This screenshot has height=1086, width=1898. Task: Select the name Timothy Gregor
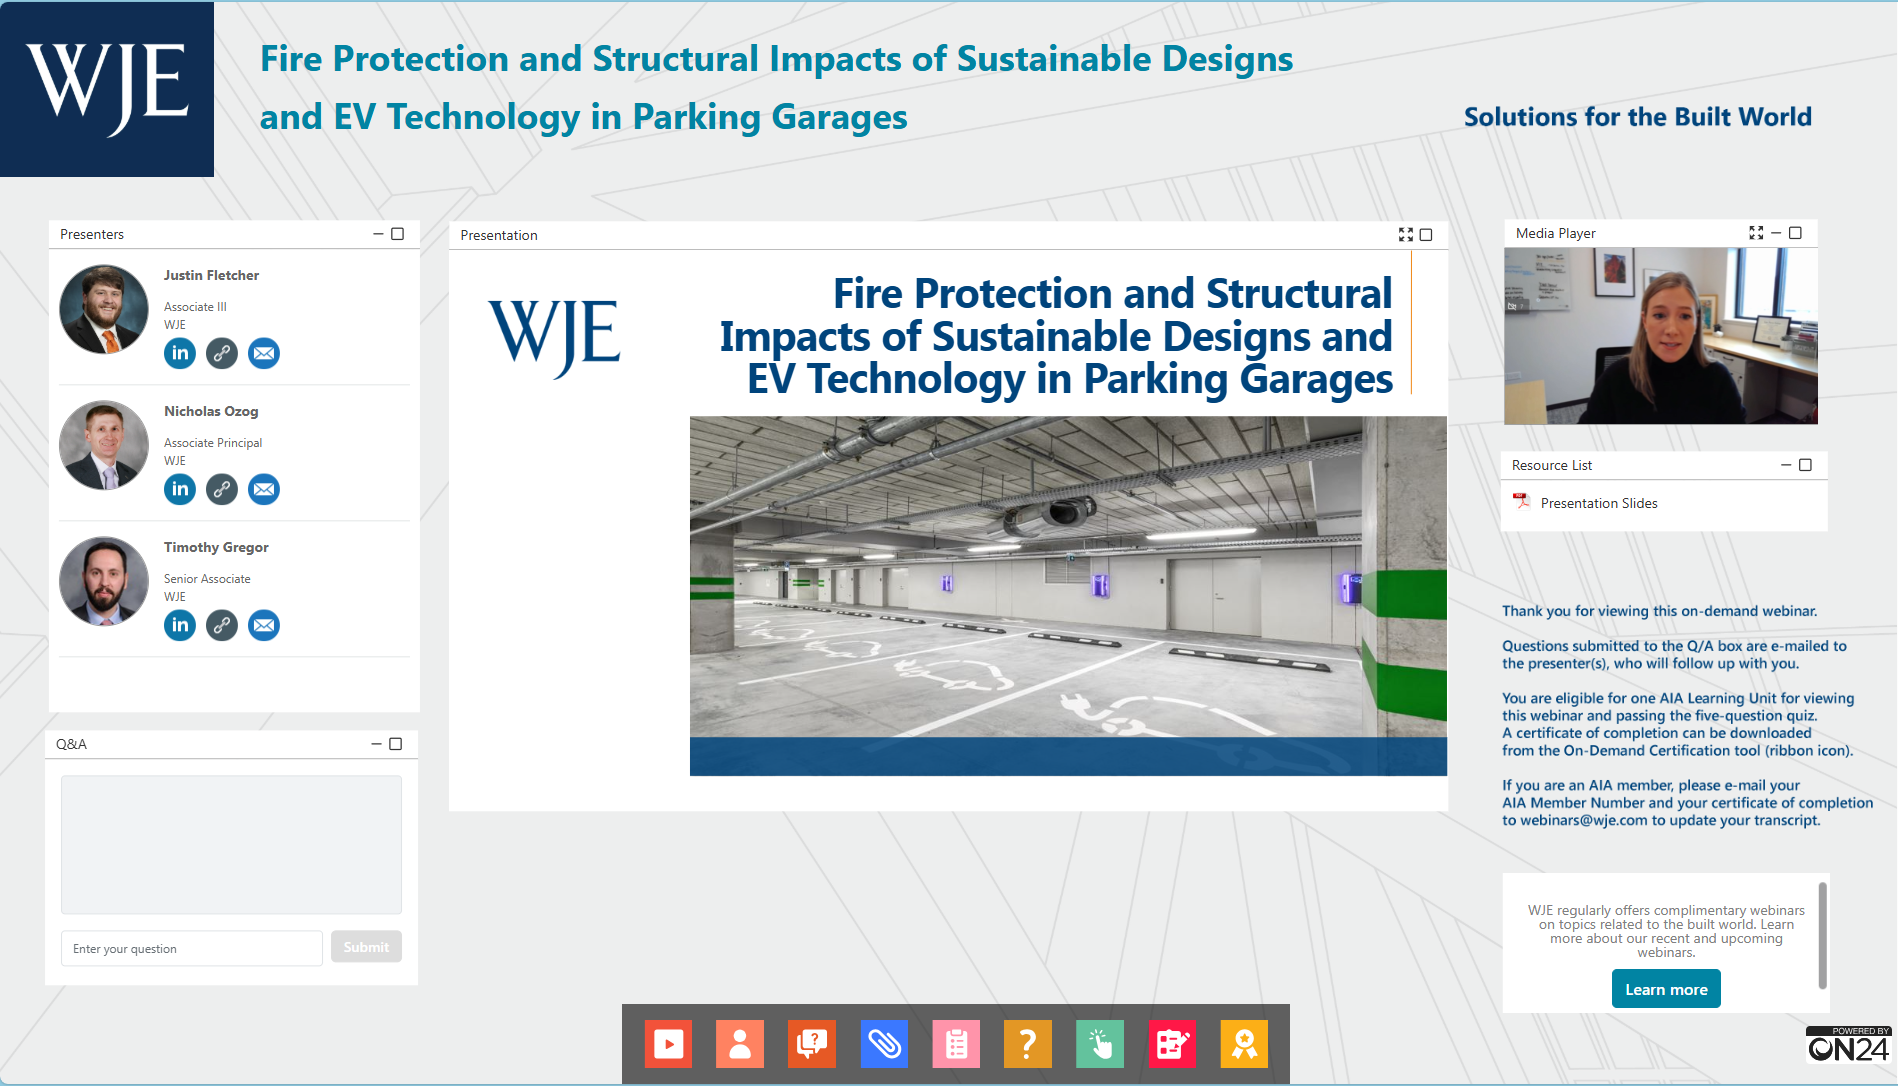216,547
